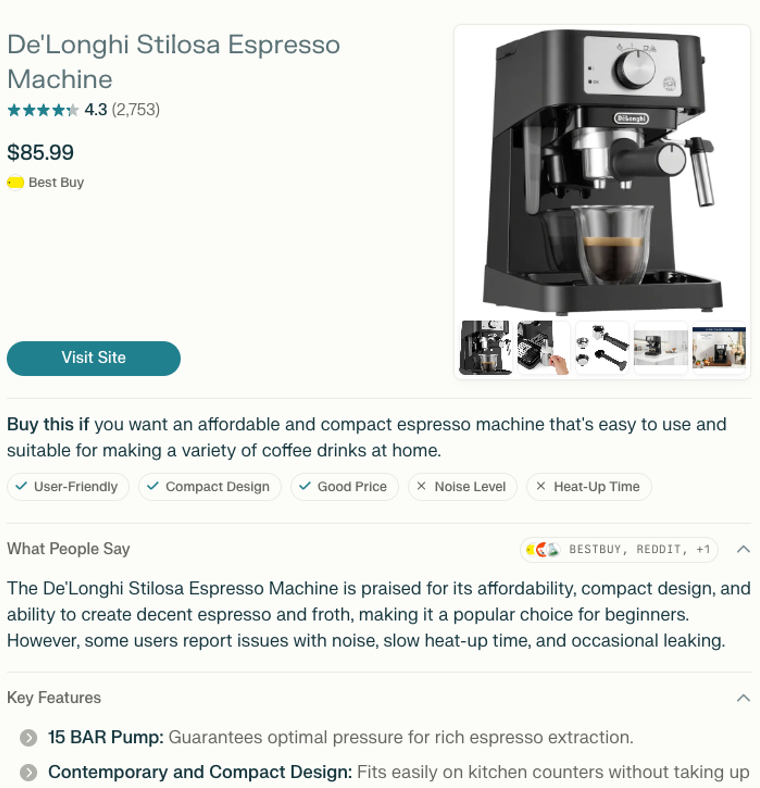Click the arrow bullet beside Contemporary and Compact Design
760x788 pixels.
[29, 772]
